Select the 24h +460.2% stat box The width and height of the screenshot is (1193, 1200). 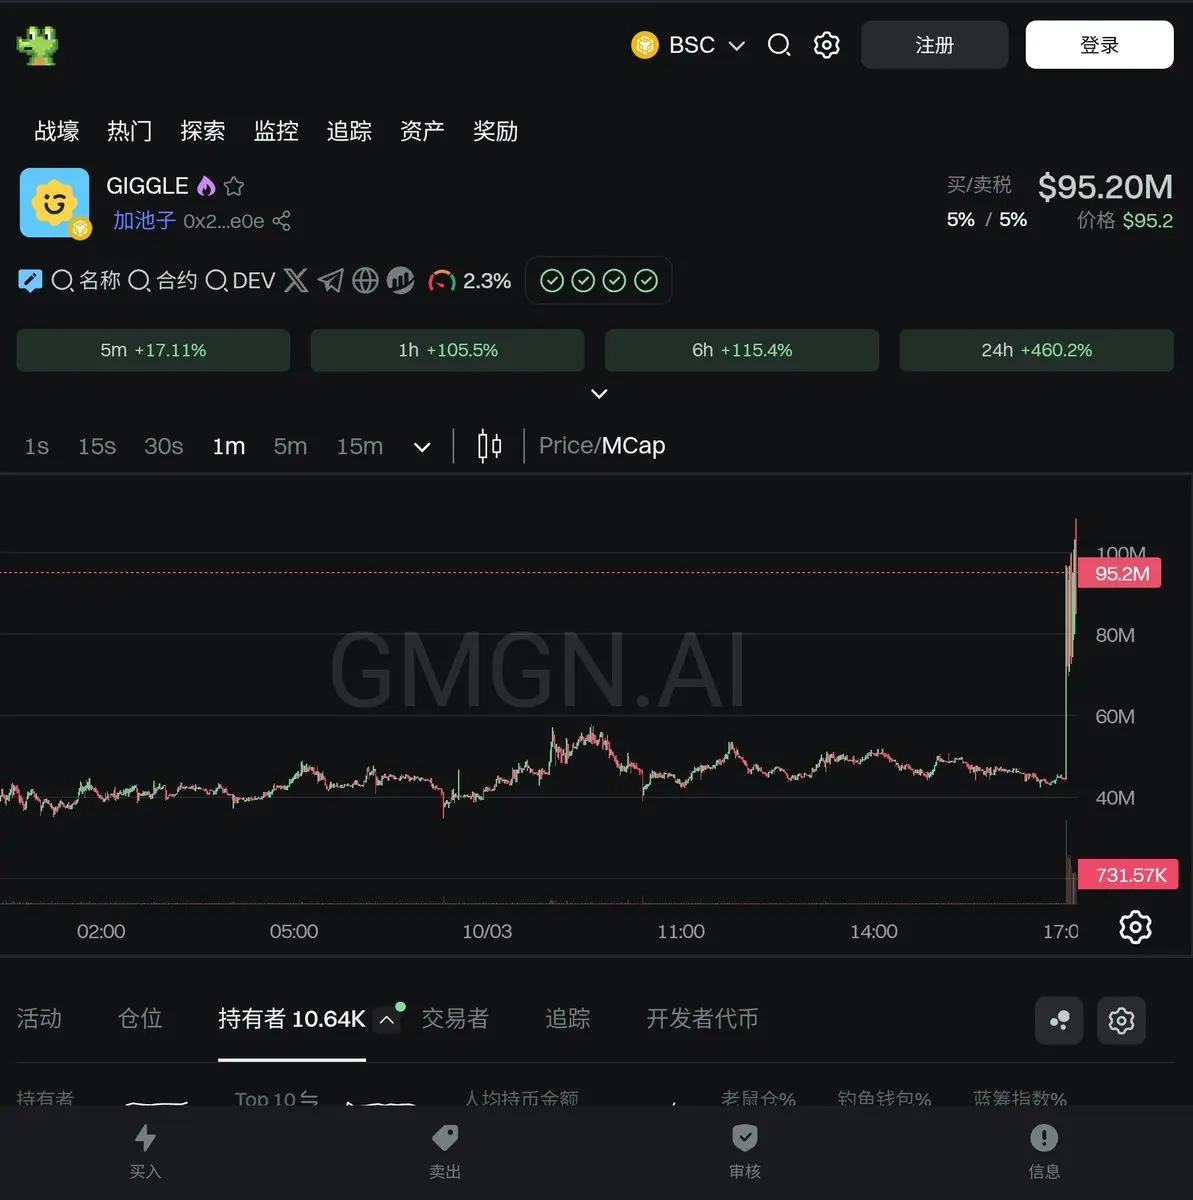[x=1037, y=350]
